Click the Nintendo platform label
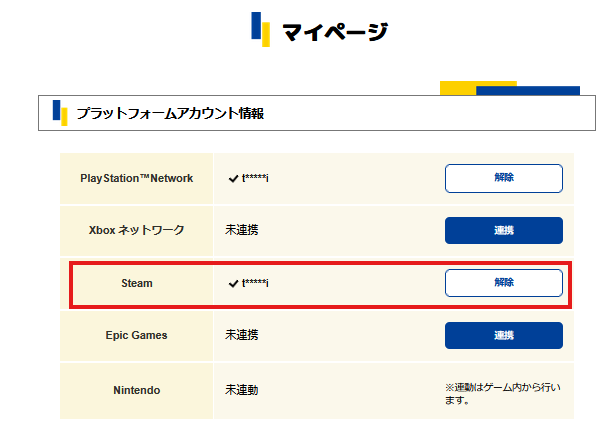The width and height of the screenshot is (610, 429). point(137,390)
